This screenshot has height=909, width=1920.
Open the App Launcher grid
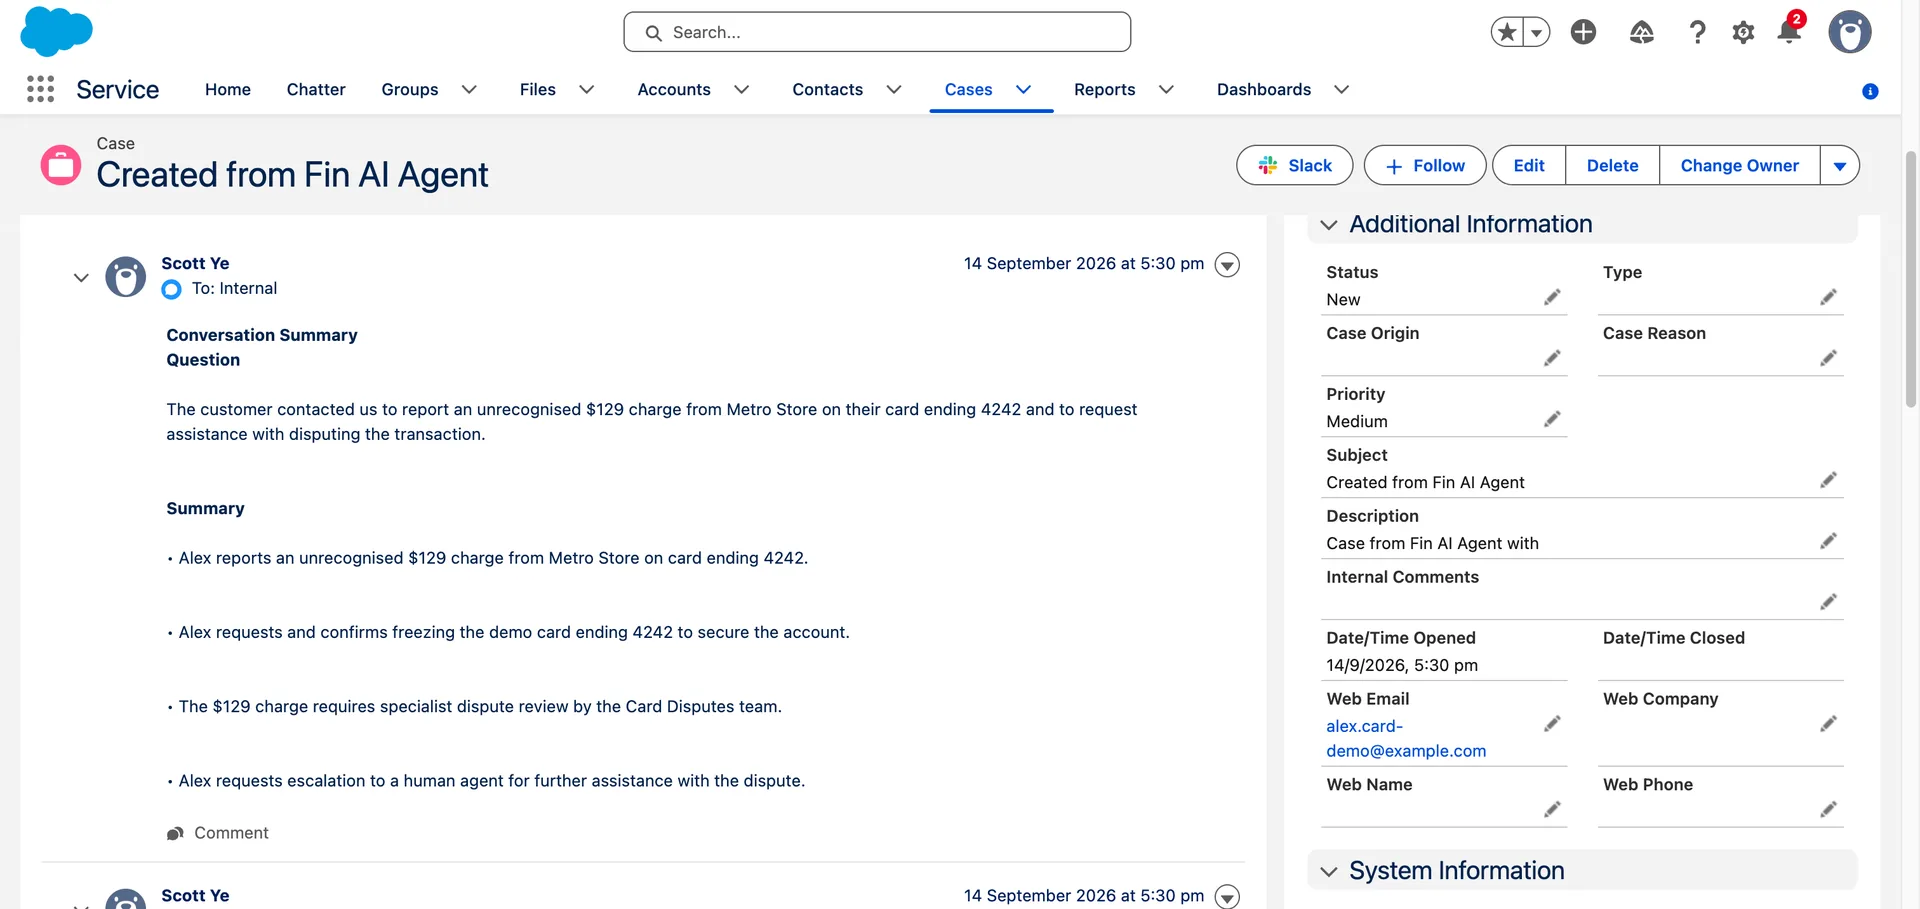(x=40, y=89)
